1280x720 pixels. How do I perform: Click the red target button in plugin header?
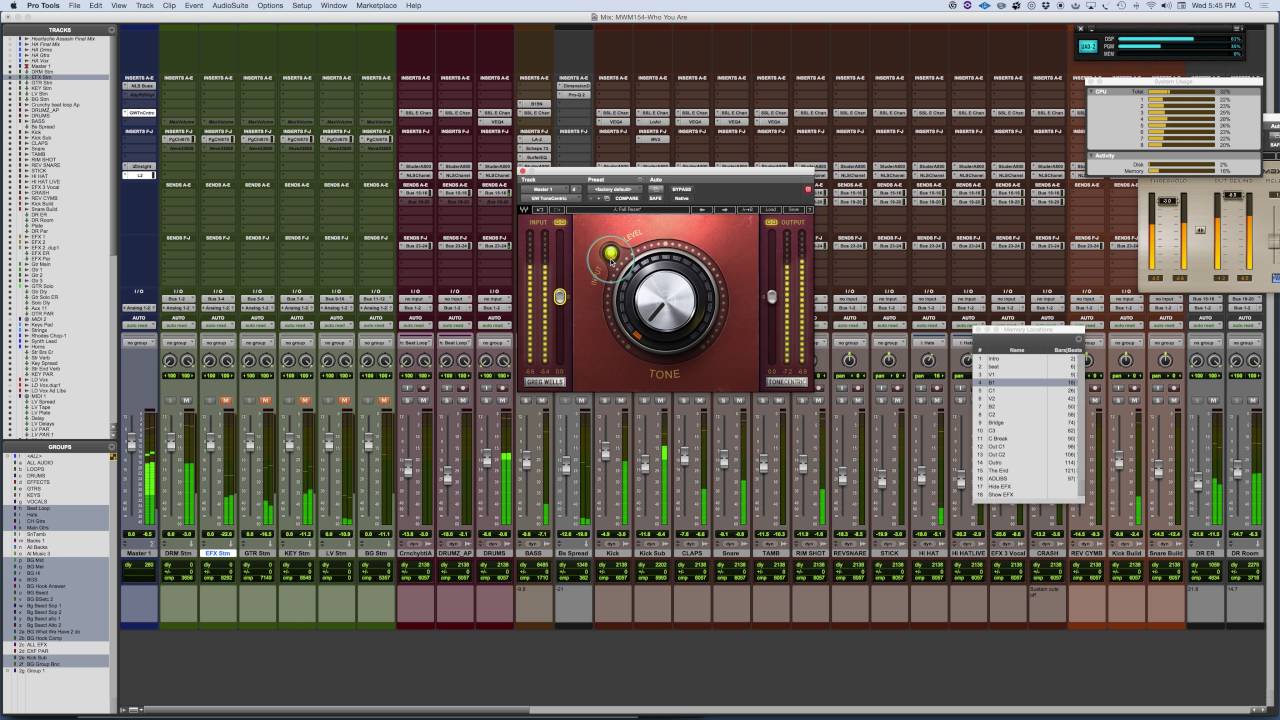pos(808,189)
